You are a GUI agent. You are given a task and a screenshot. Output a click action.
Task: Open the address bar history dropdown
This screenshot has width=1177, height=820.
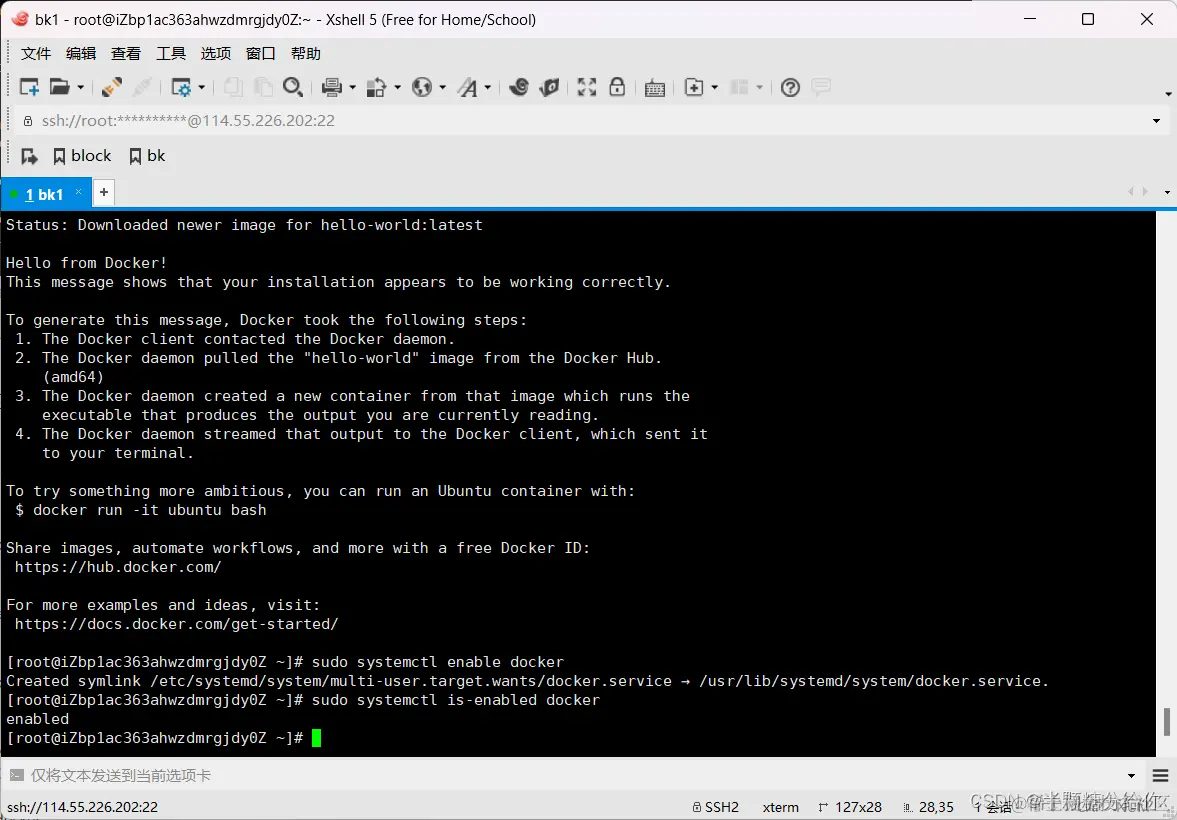pyautogui.click(x=1156, y=121)
